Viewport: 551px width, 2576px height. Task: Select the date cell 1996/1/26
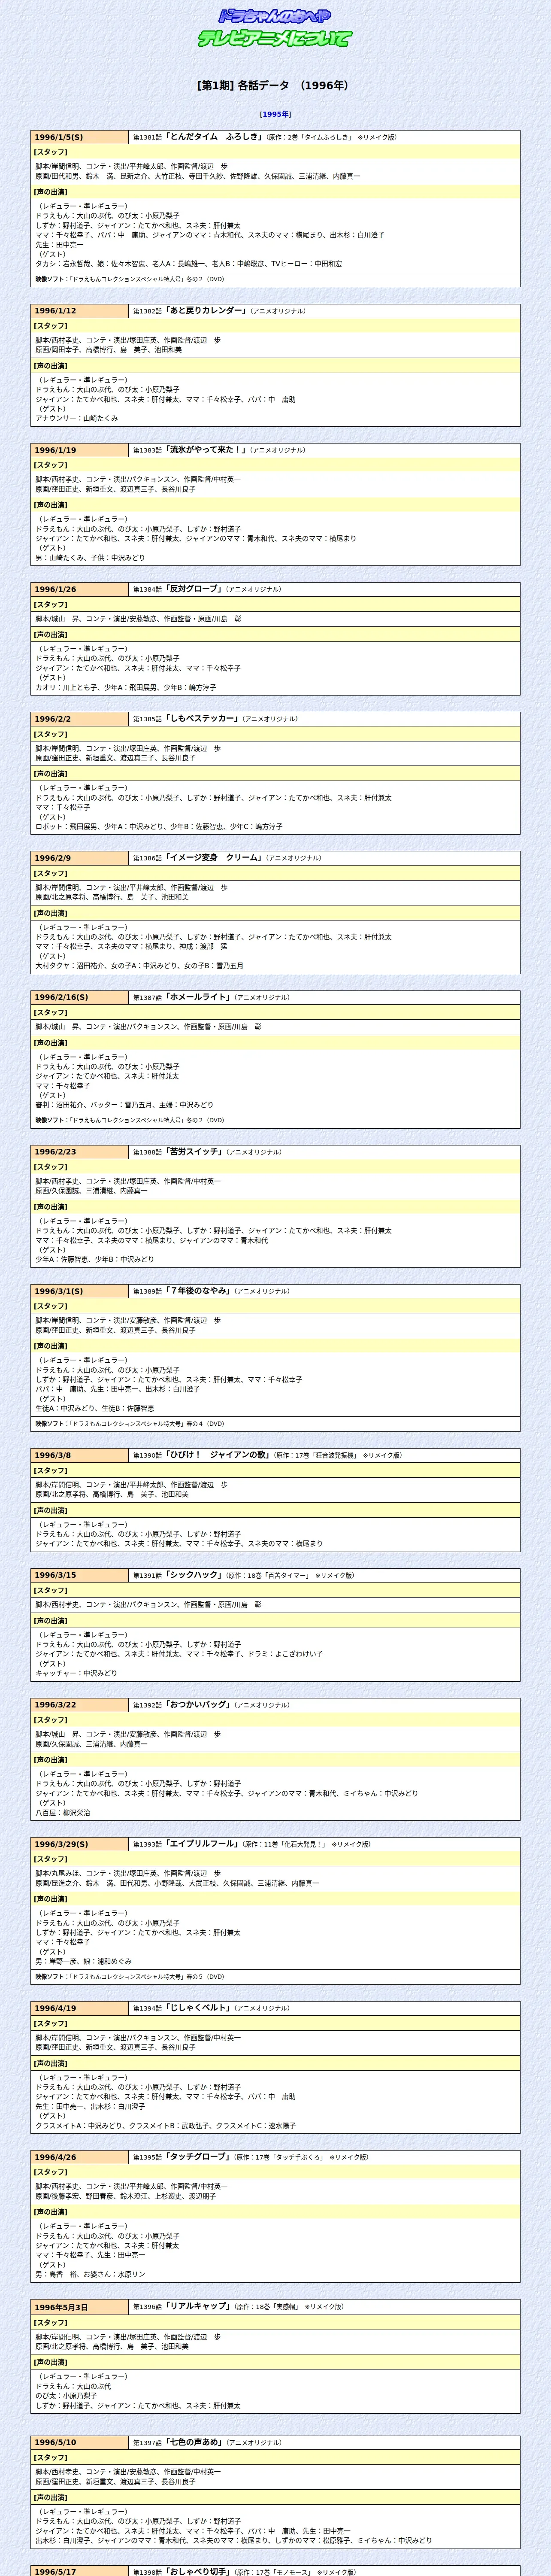pyautogui.click(x=80, y=589)
